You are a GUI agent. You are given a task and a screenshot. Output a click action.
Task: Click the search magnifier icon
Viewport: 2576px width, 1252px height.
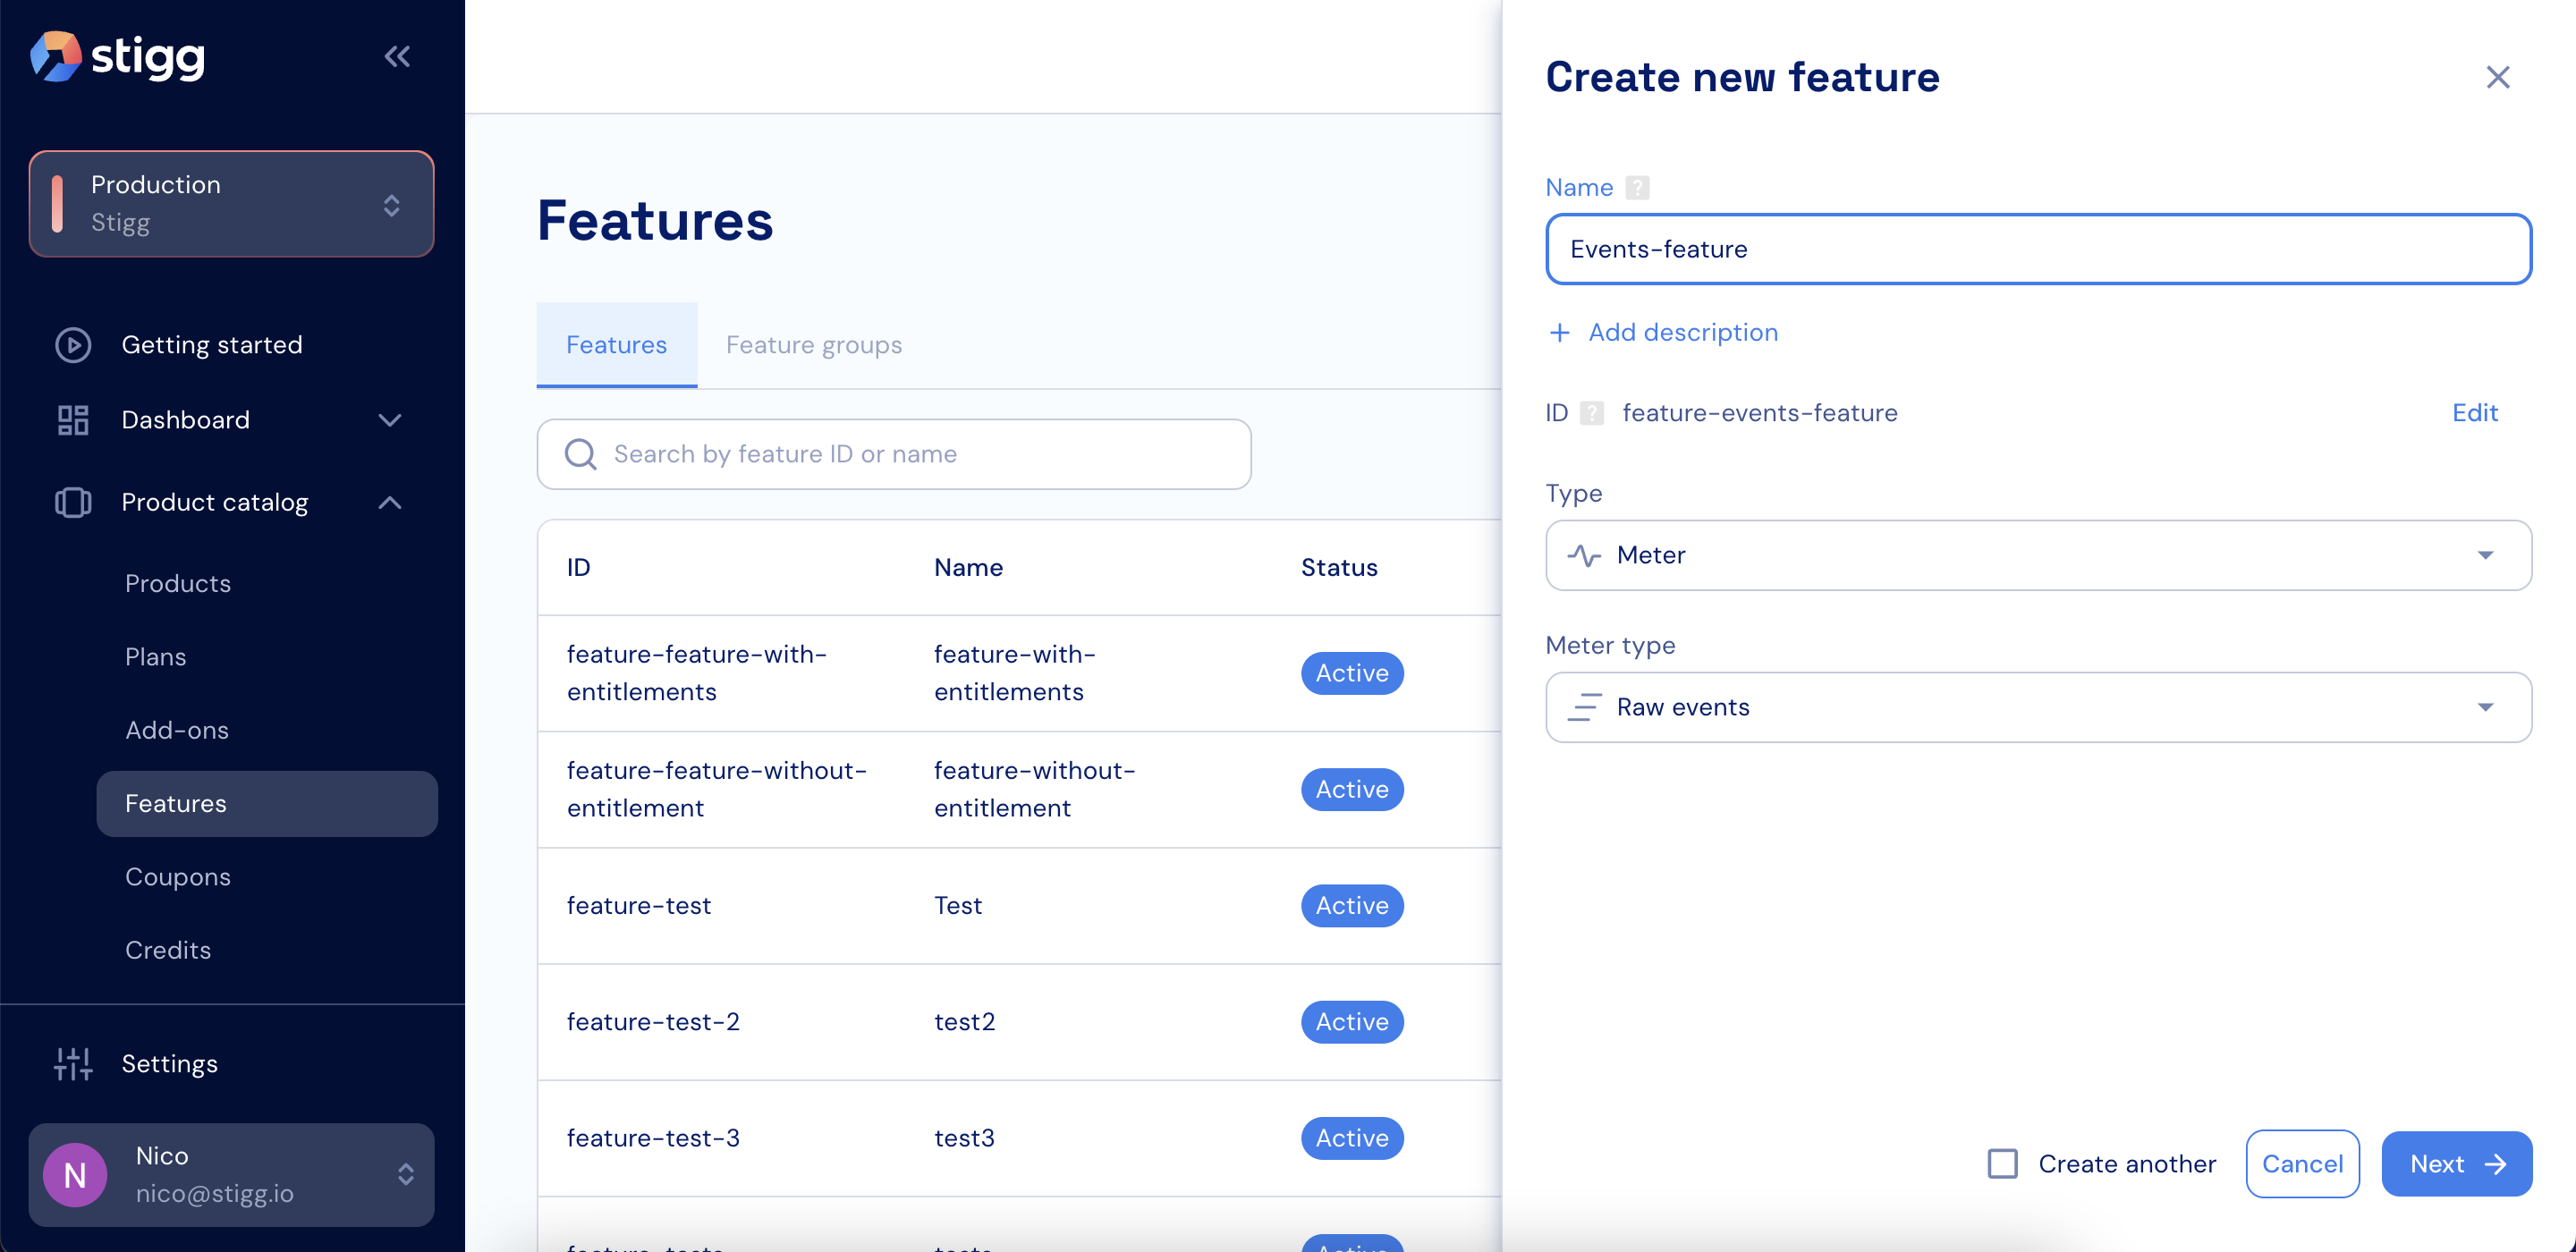click(580, 454)
